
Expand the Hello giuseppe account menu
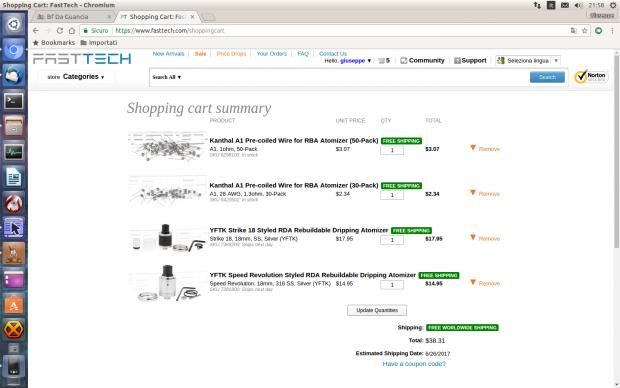click(x=348, y=61)
